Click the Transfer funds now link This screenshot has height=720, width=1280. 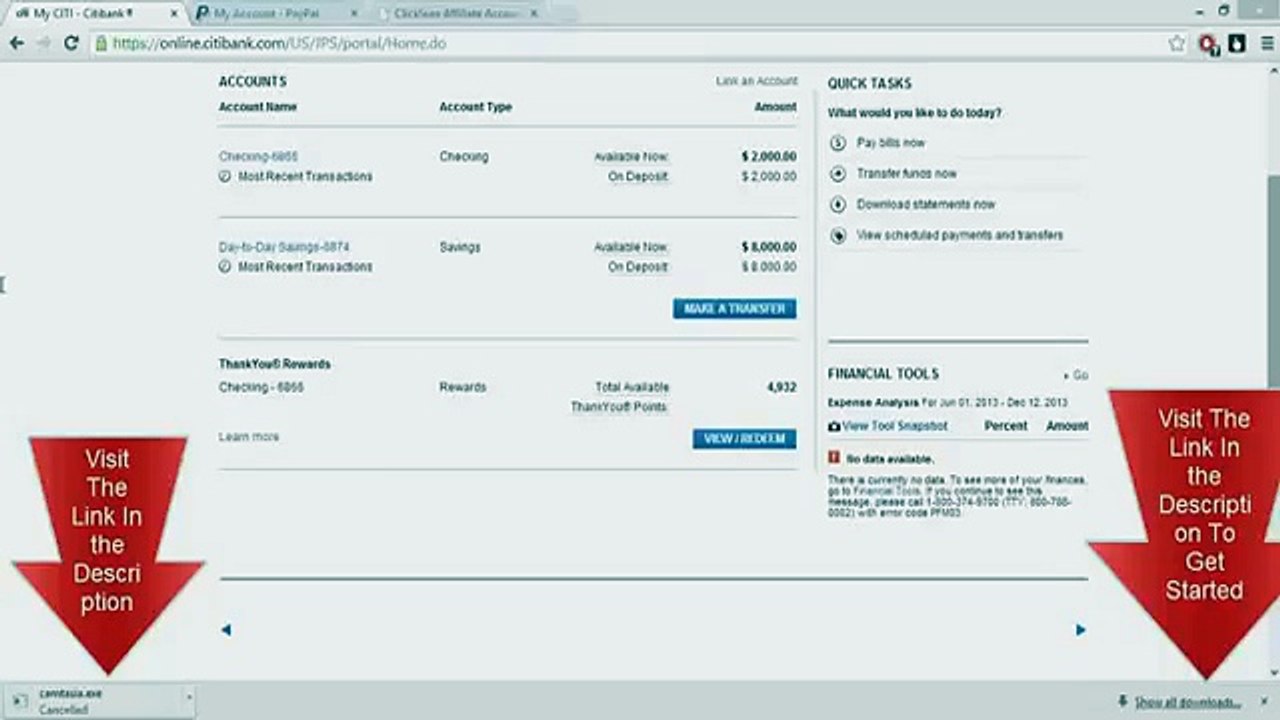(906, 174)
